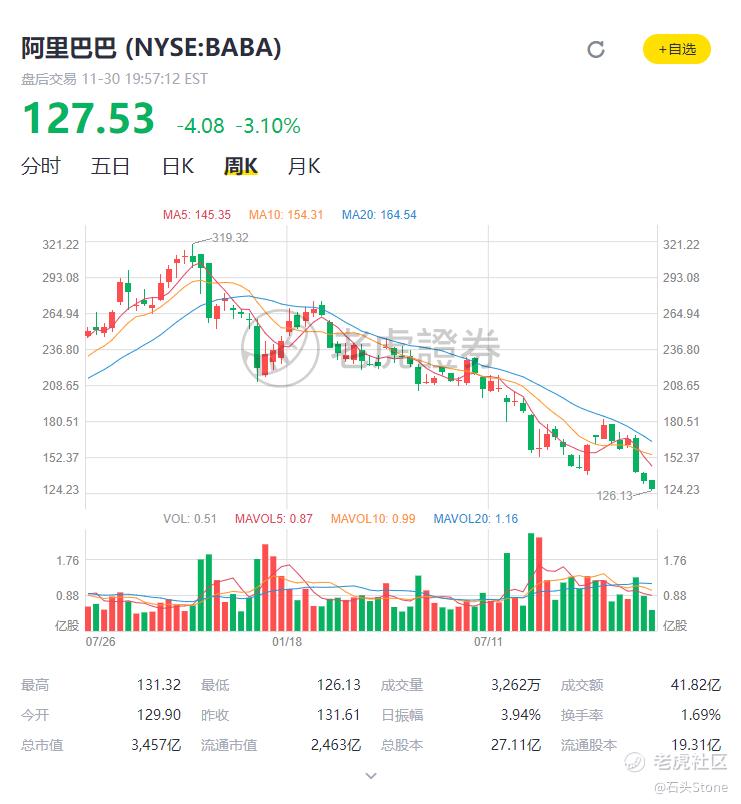Click 总市值 value 3,457亿
This screenshot has width=741, height=804.
click(x=156, y=745)
